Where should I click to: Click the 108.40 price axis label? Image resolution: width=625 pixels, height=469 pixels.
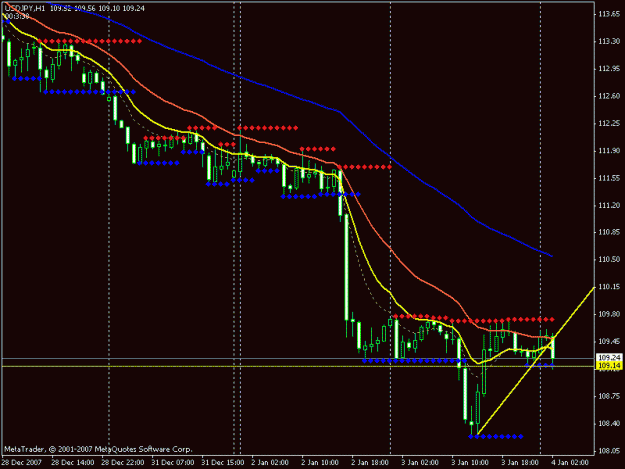pos(609,423)
